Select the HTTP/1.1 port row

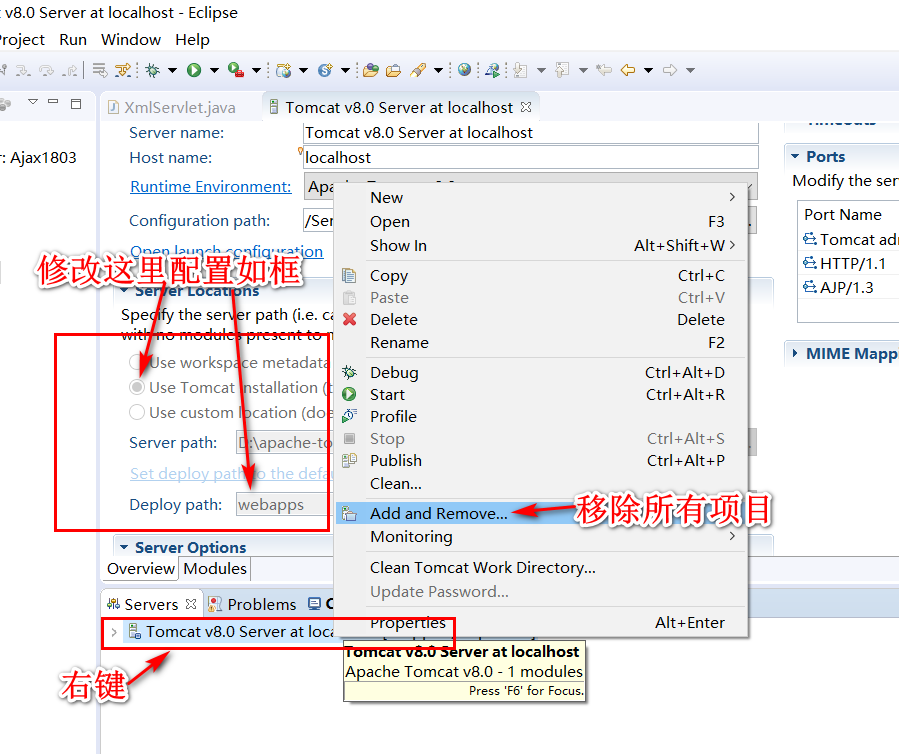849,263
